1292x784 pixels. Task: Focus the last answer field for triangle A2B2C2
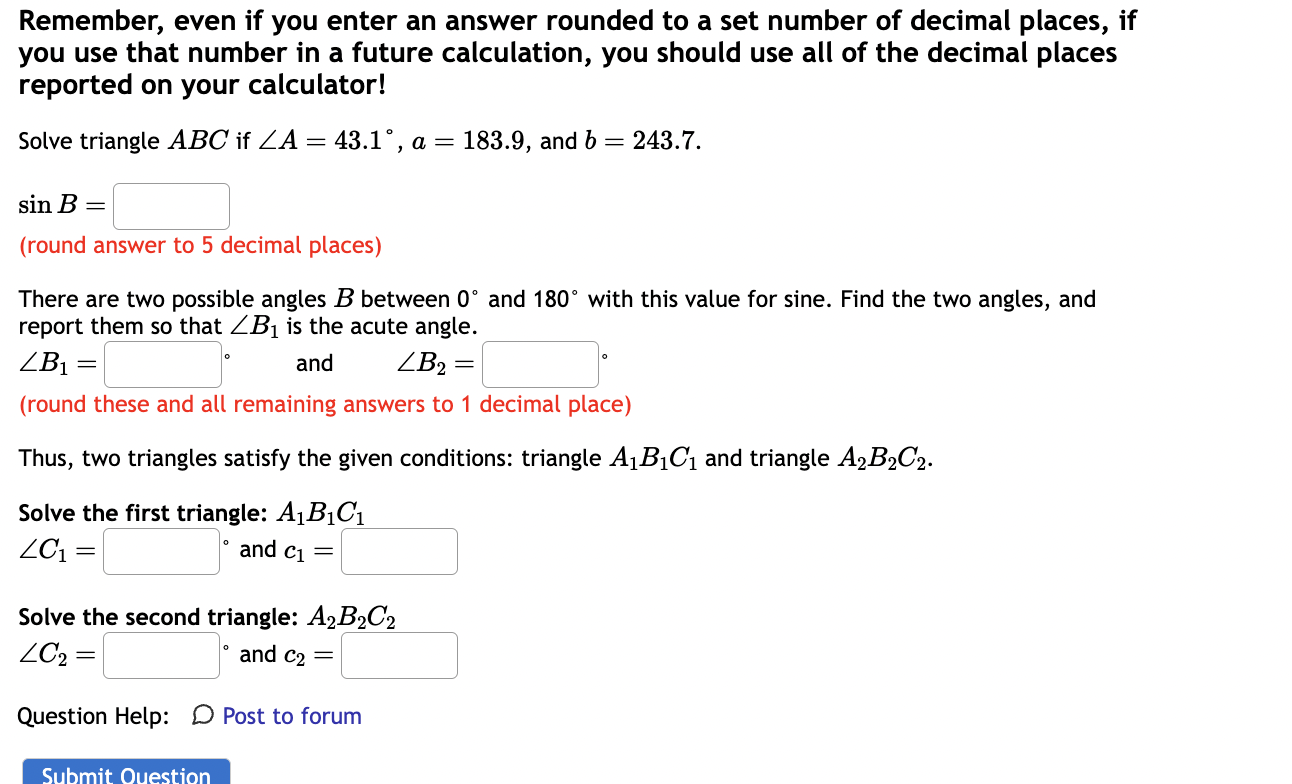pyautogui.click(x=398, y=655)
